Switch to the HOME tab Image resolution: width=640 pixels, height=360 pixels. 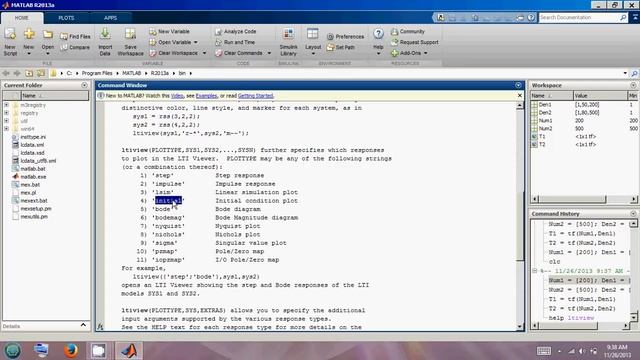click(22, 18)
